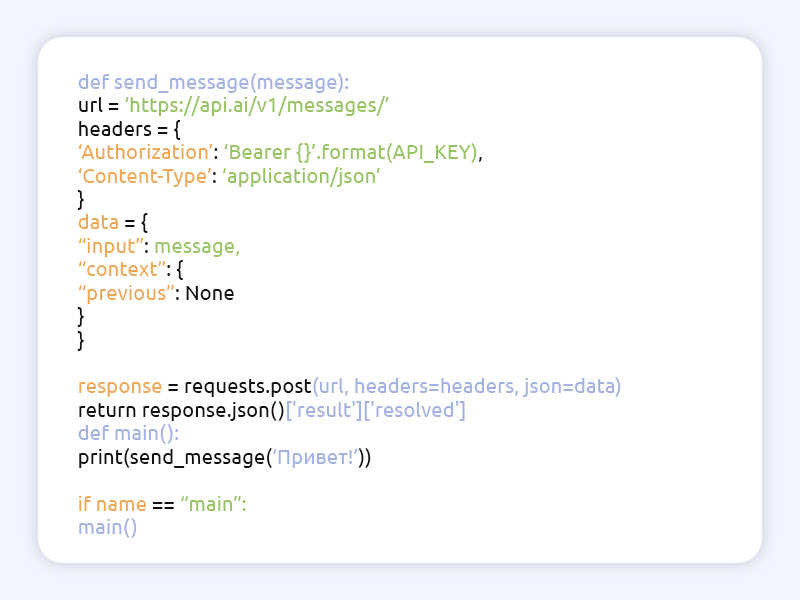Click the 'Привет!' string

(315, 457)
